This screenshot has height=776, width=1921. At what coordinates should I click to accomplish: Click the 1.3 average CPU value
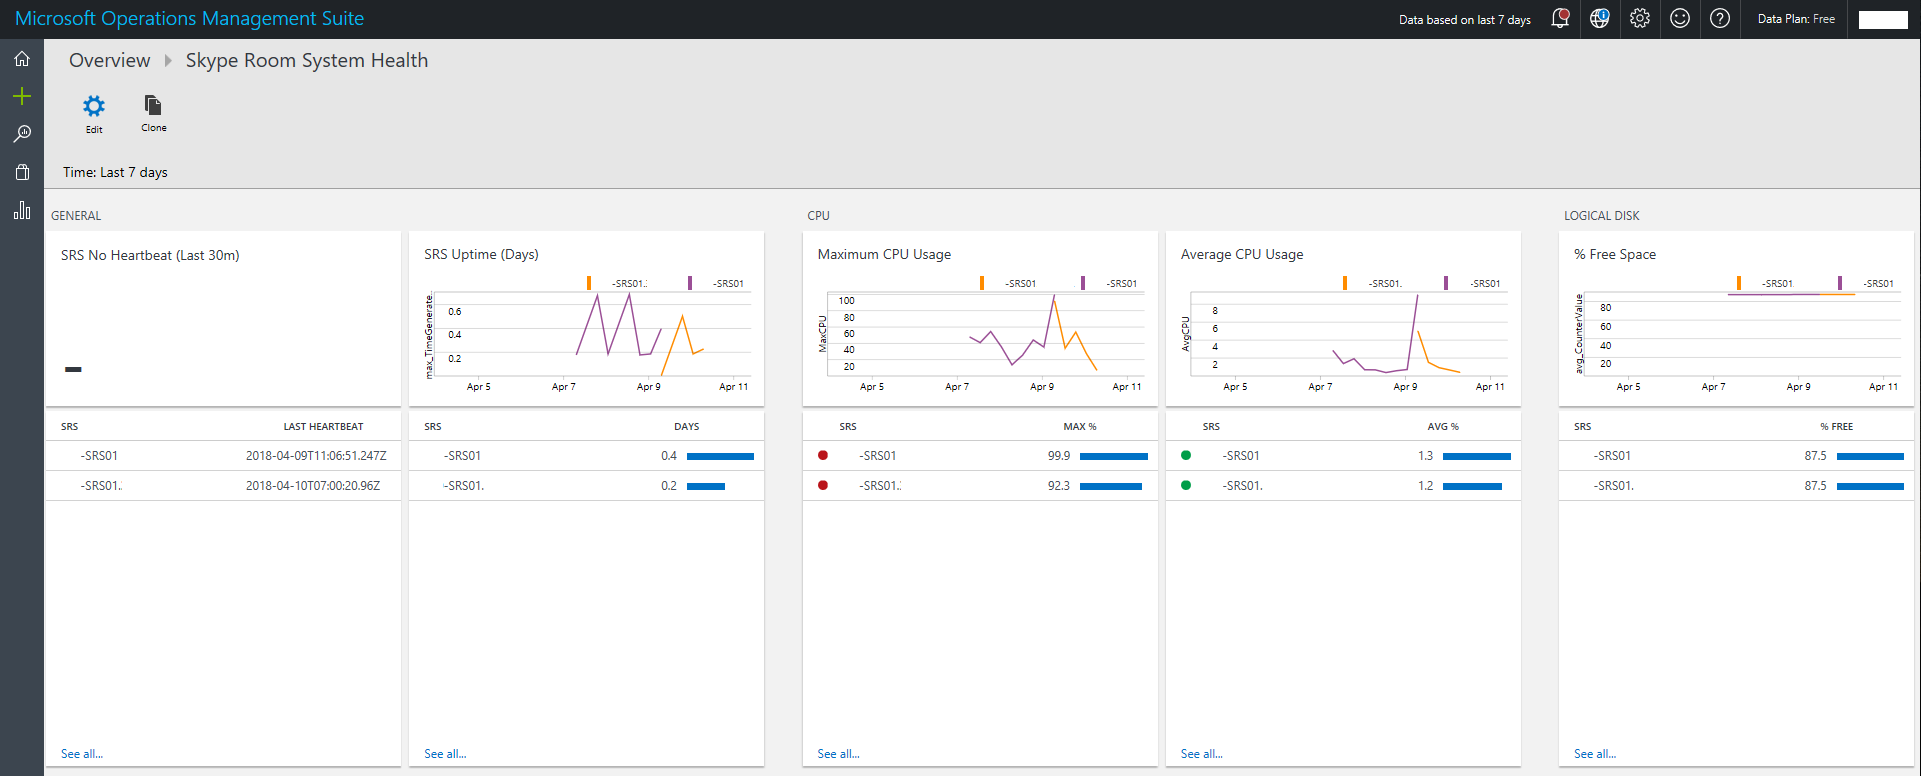pyautogui.click(x=1425, y=456)
